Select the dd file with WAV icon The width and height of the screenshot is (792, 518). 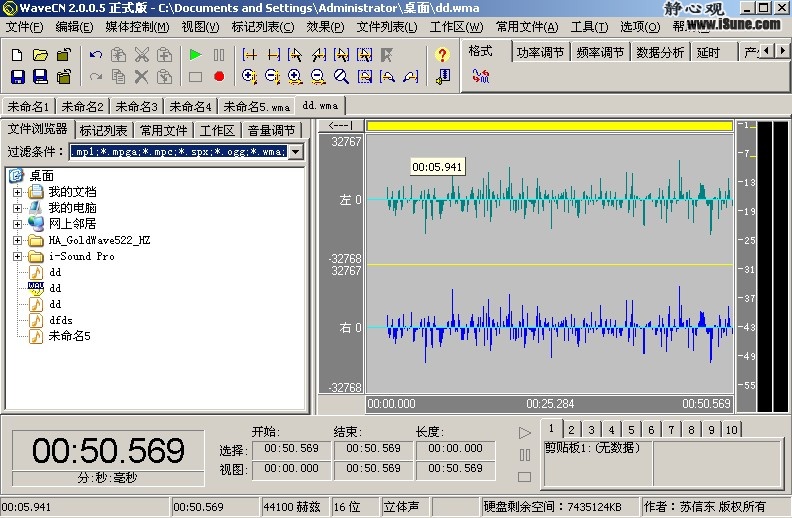[55, 288]
